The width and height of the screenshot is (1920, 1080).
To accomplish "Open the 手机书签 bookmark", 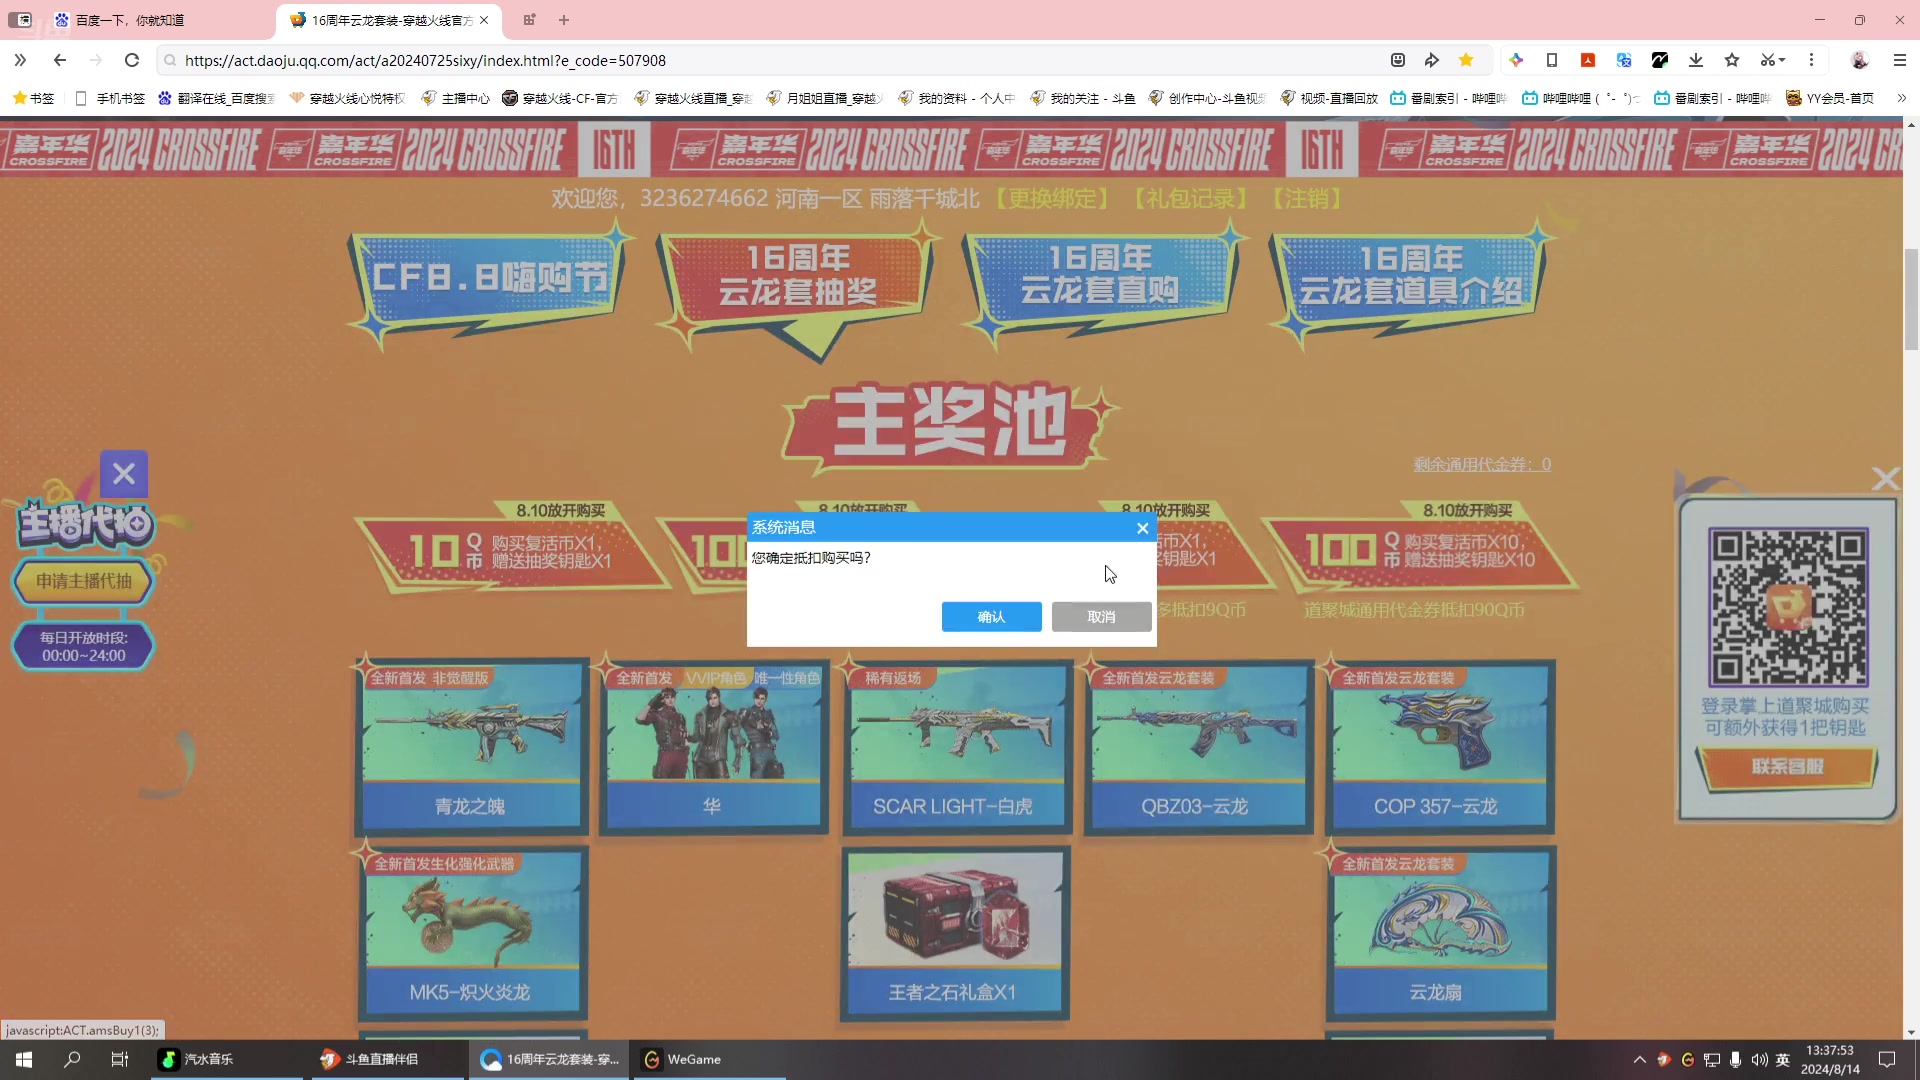I will [110, 98].
